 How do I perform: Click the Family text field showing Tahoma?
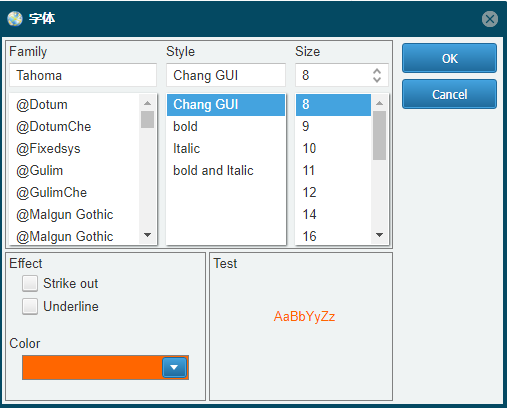83,75
